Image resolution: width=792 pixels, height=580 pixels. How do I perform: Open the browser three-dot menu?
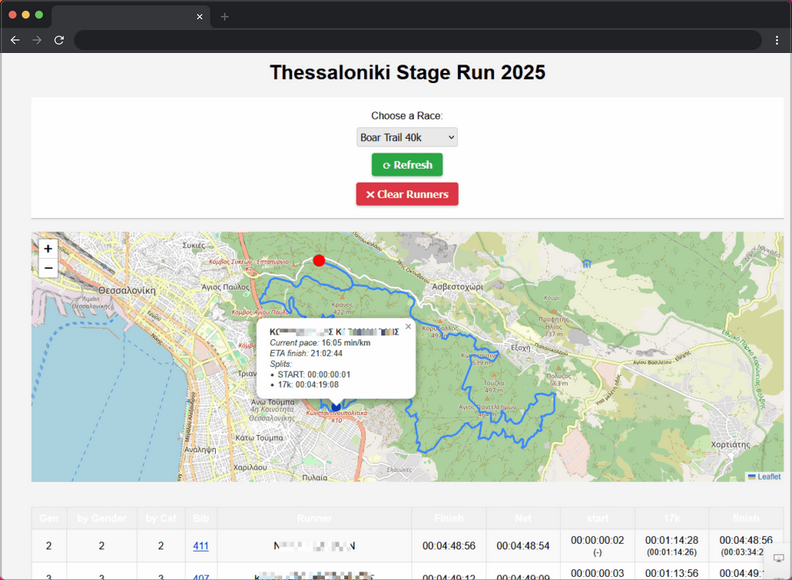pyautogui.click(x=777, y=40)
